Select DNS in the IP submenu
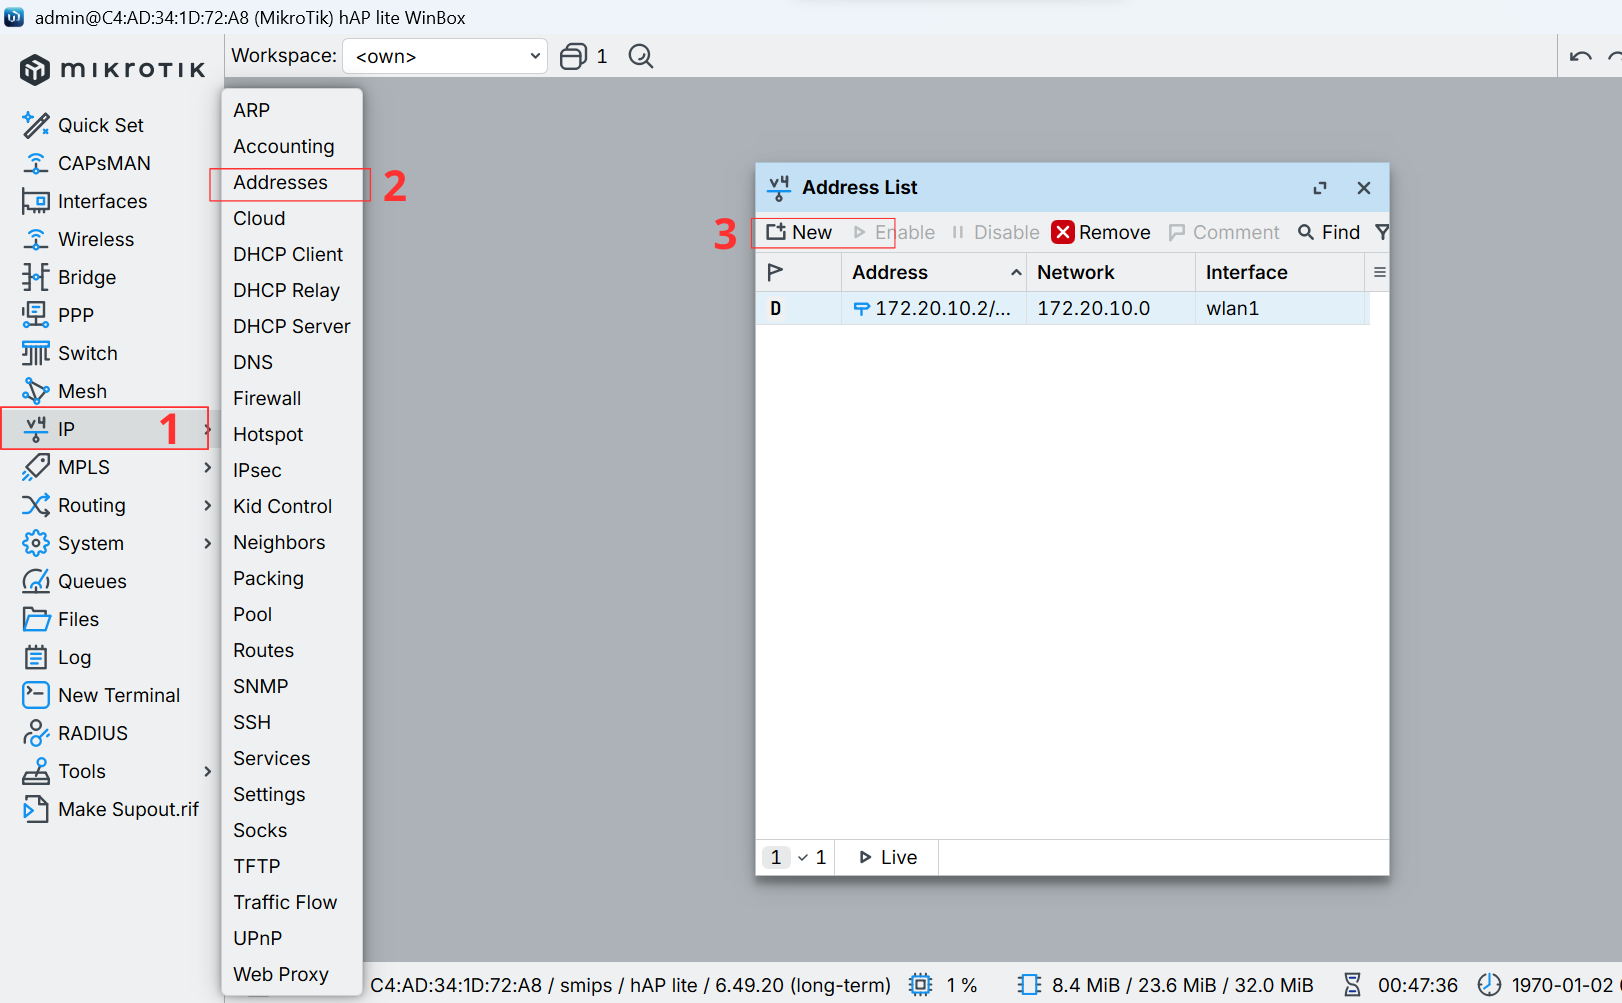This screenshot has width=1622, height=1003. 253,362
